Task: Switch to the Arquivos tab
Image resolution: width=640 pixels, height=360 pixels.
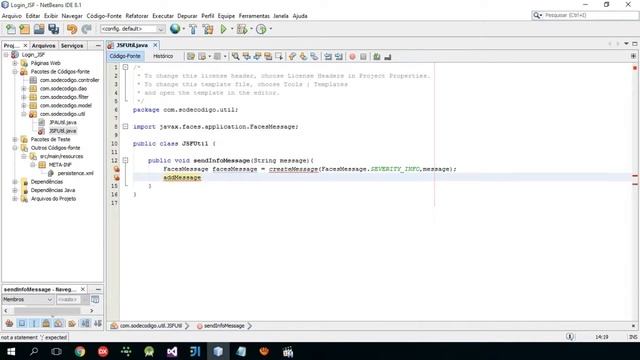Action: pyautogui.click(x=43, y=46)
